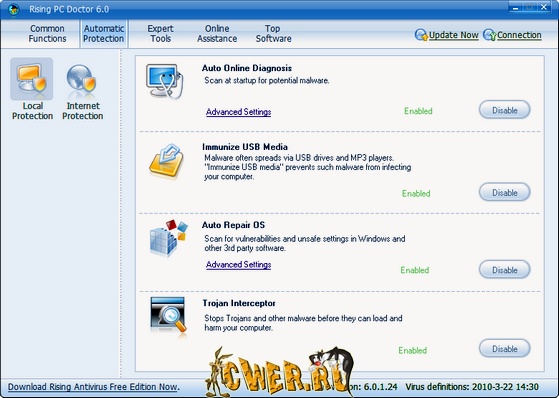The height and width of the screenshot is (398, 559).
Task: Switch to the Common Functions tab
Action: coord(47,34)
